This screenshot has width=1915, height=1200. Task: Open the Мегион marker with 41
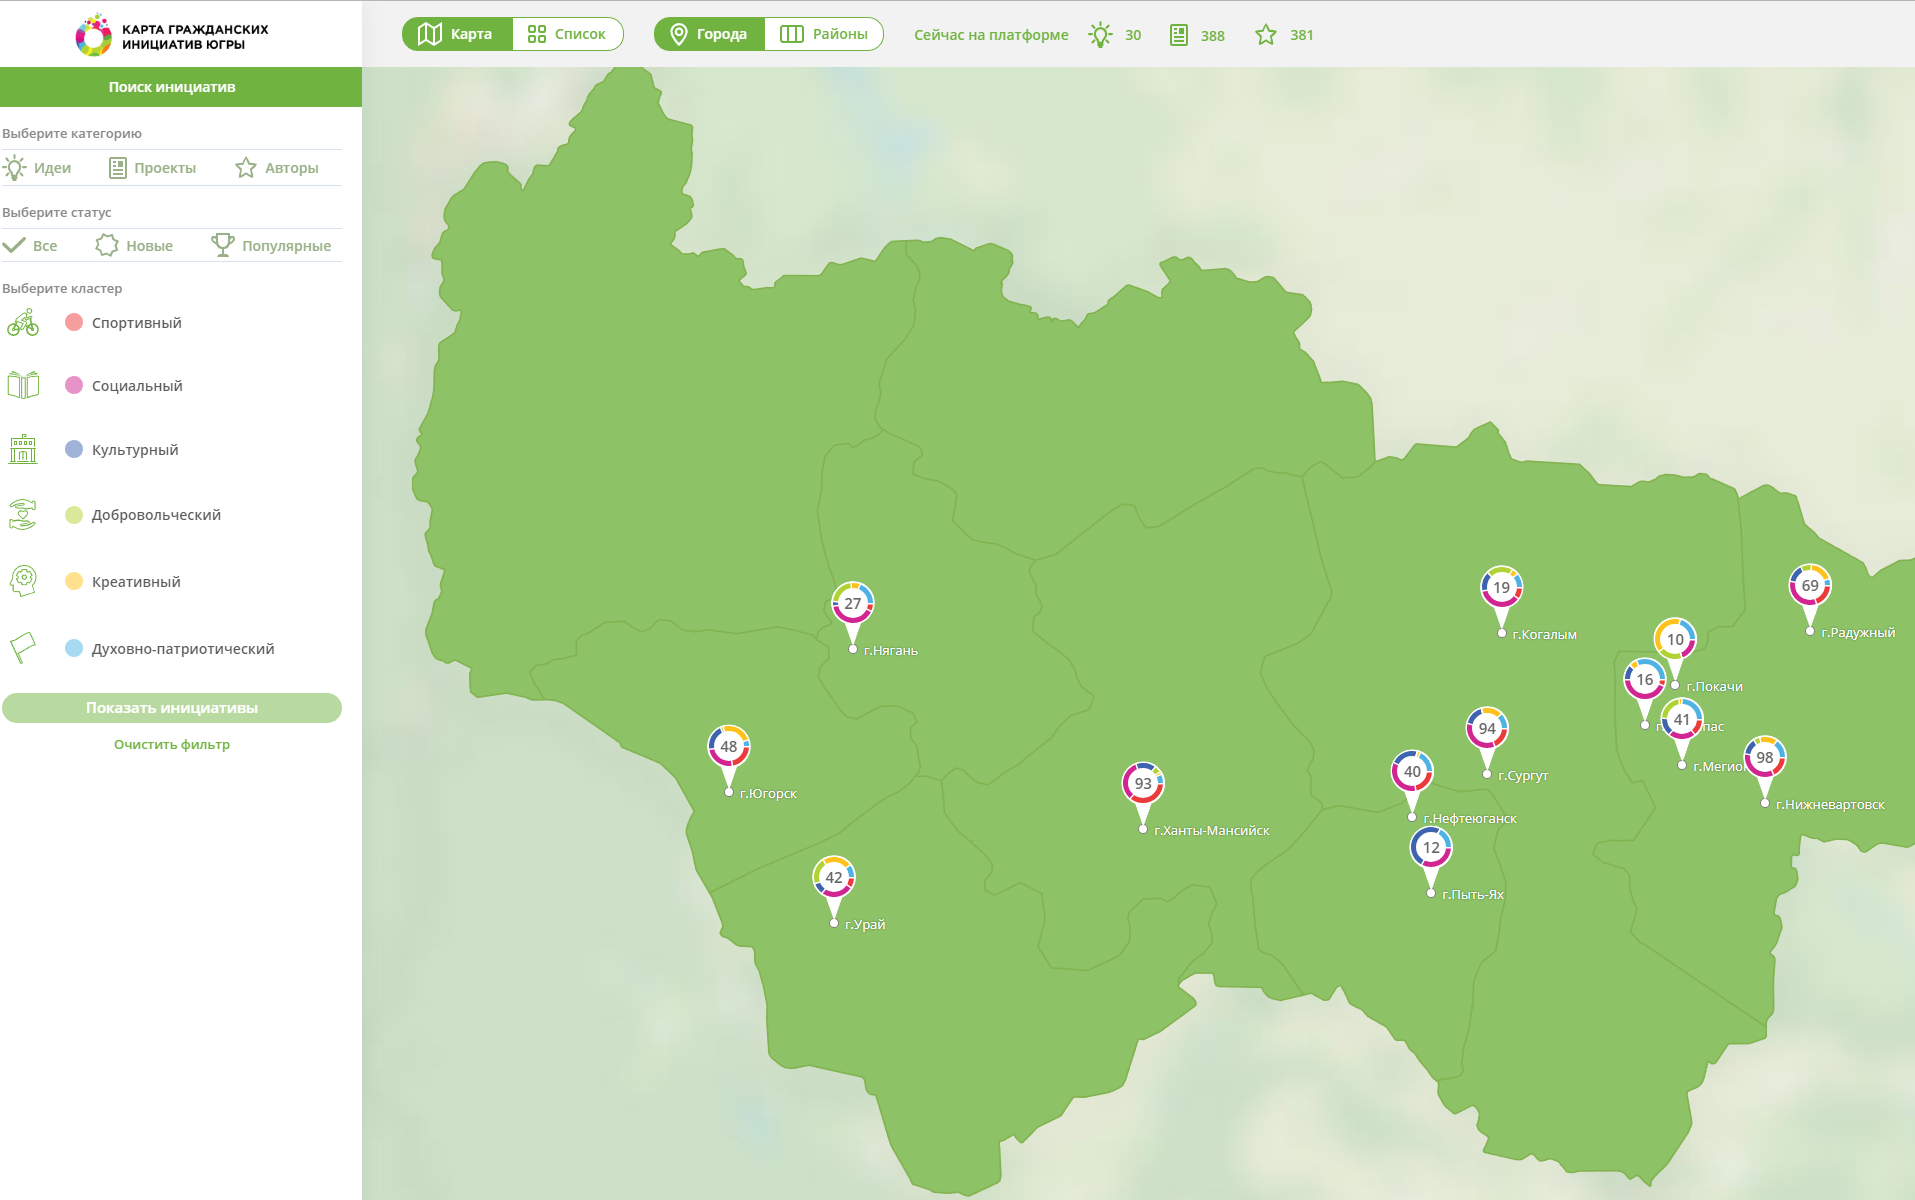click(x=1682, y=720)
